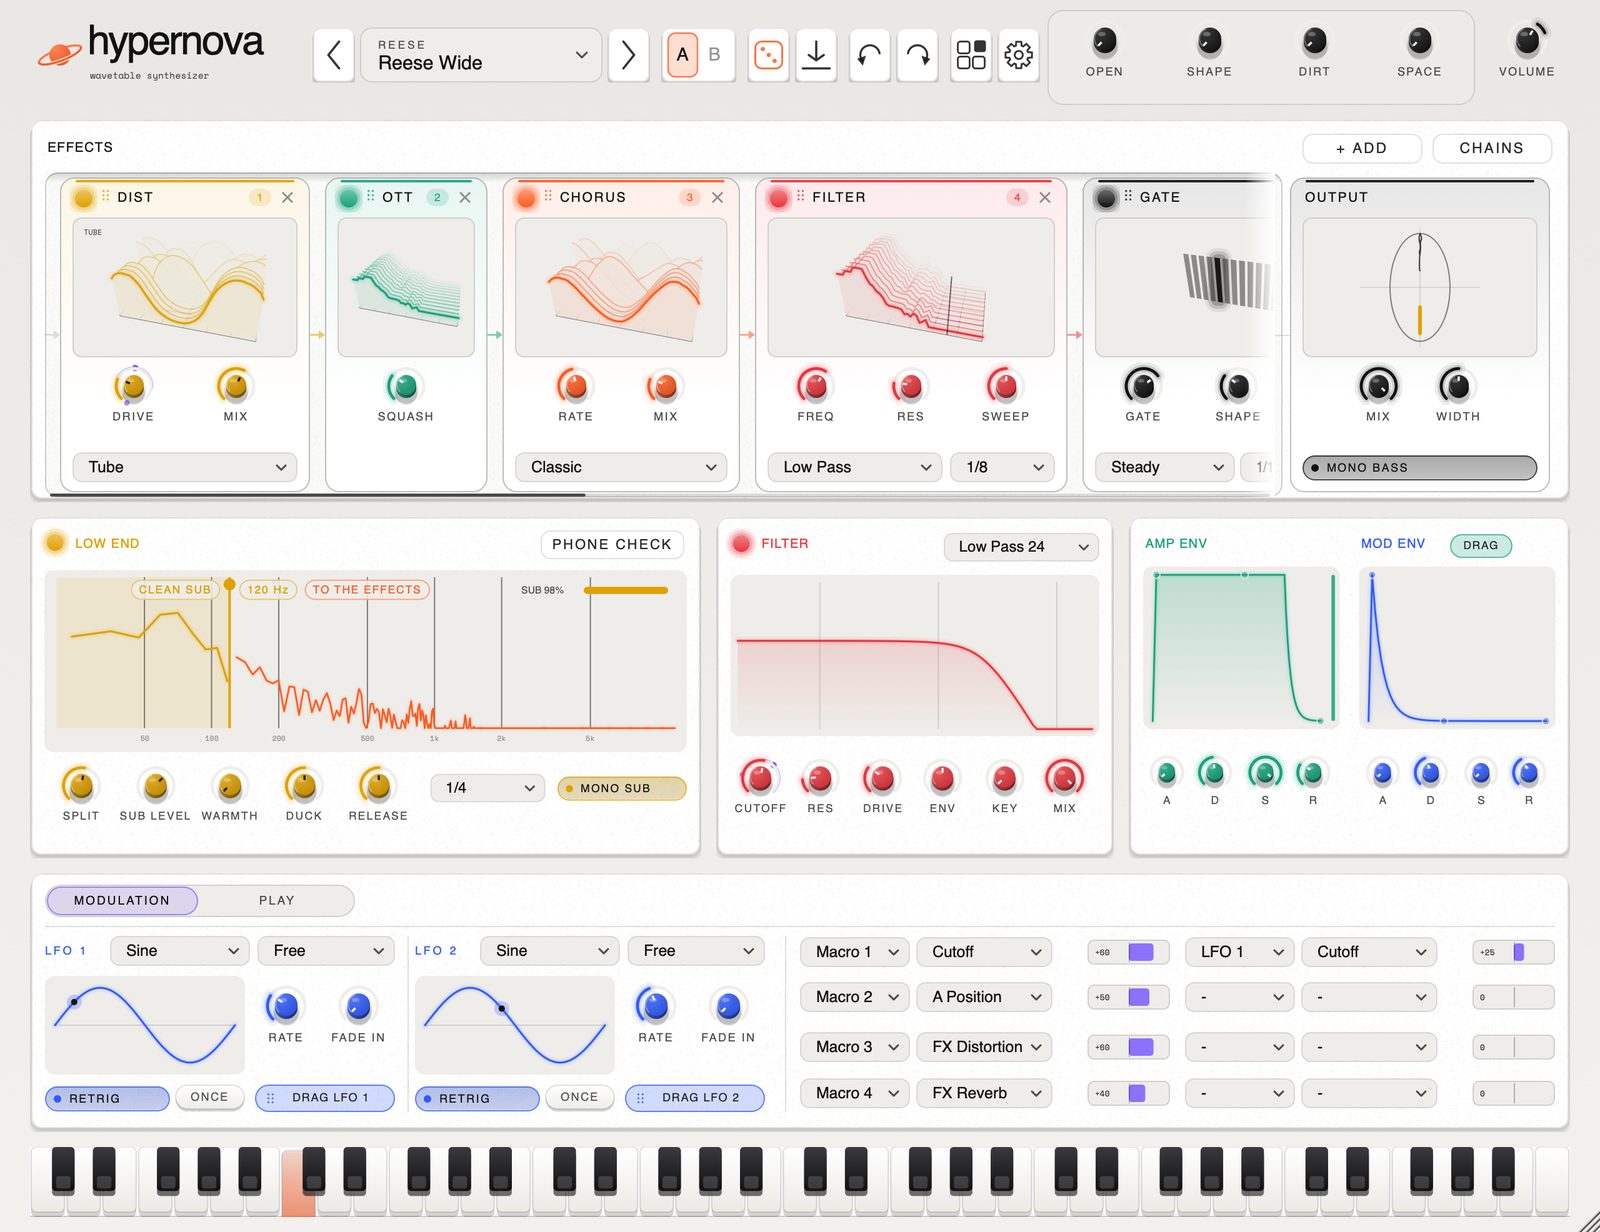Select preset slot A

pos(682,55)
